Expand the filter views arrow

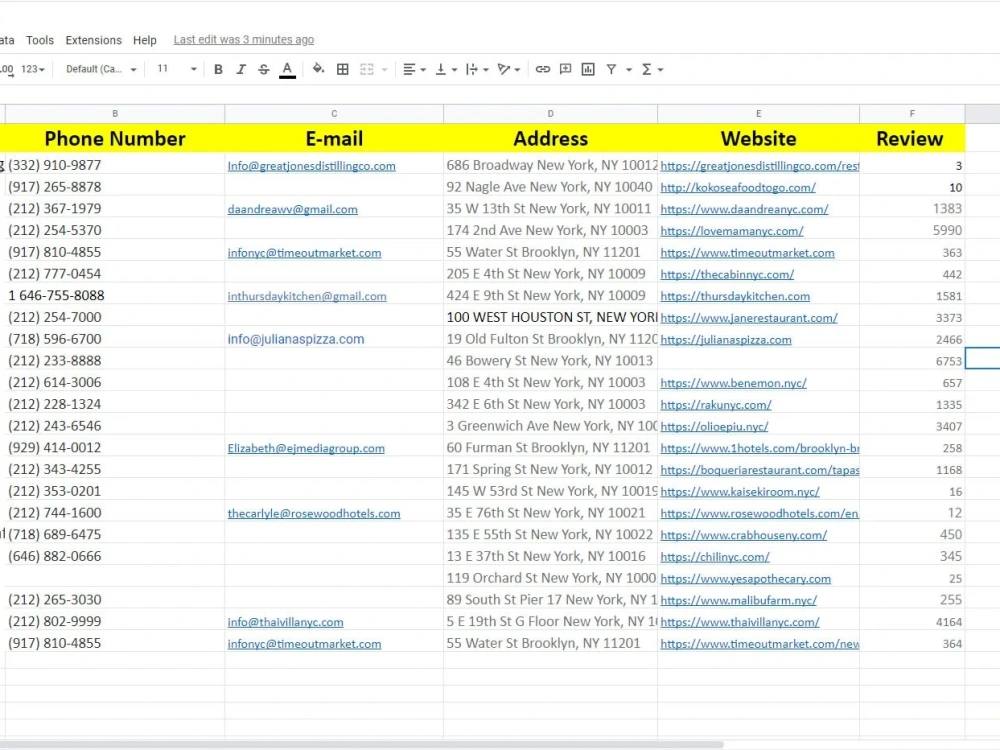click(x=629, y=70)
